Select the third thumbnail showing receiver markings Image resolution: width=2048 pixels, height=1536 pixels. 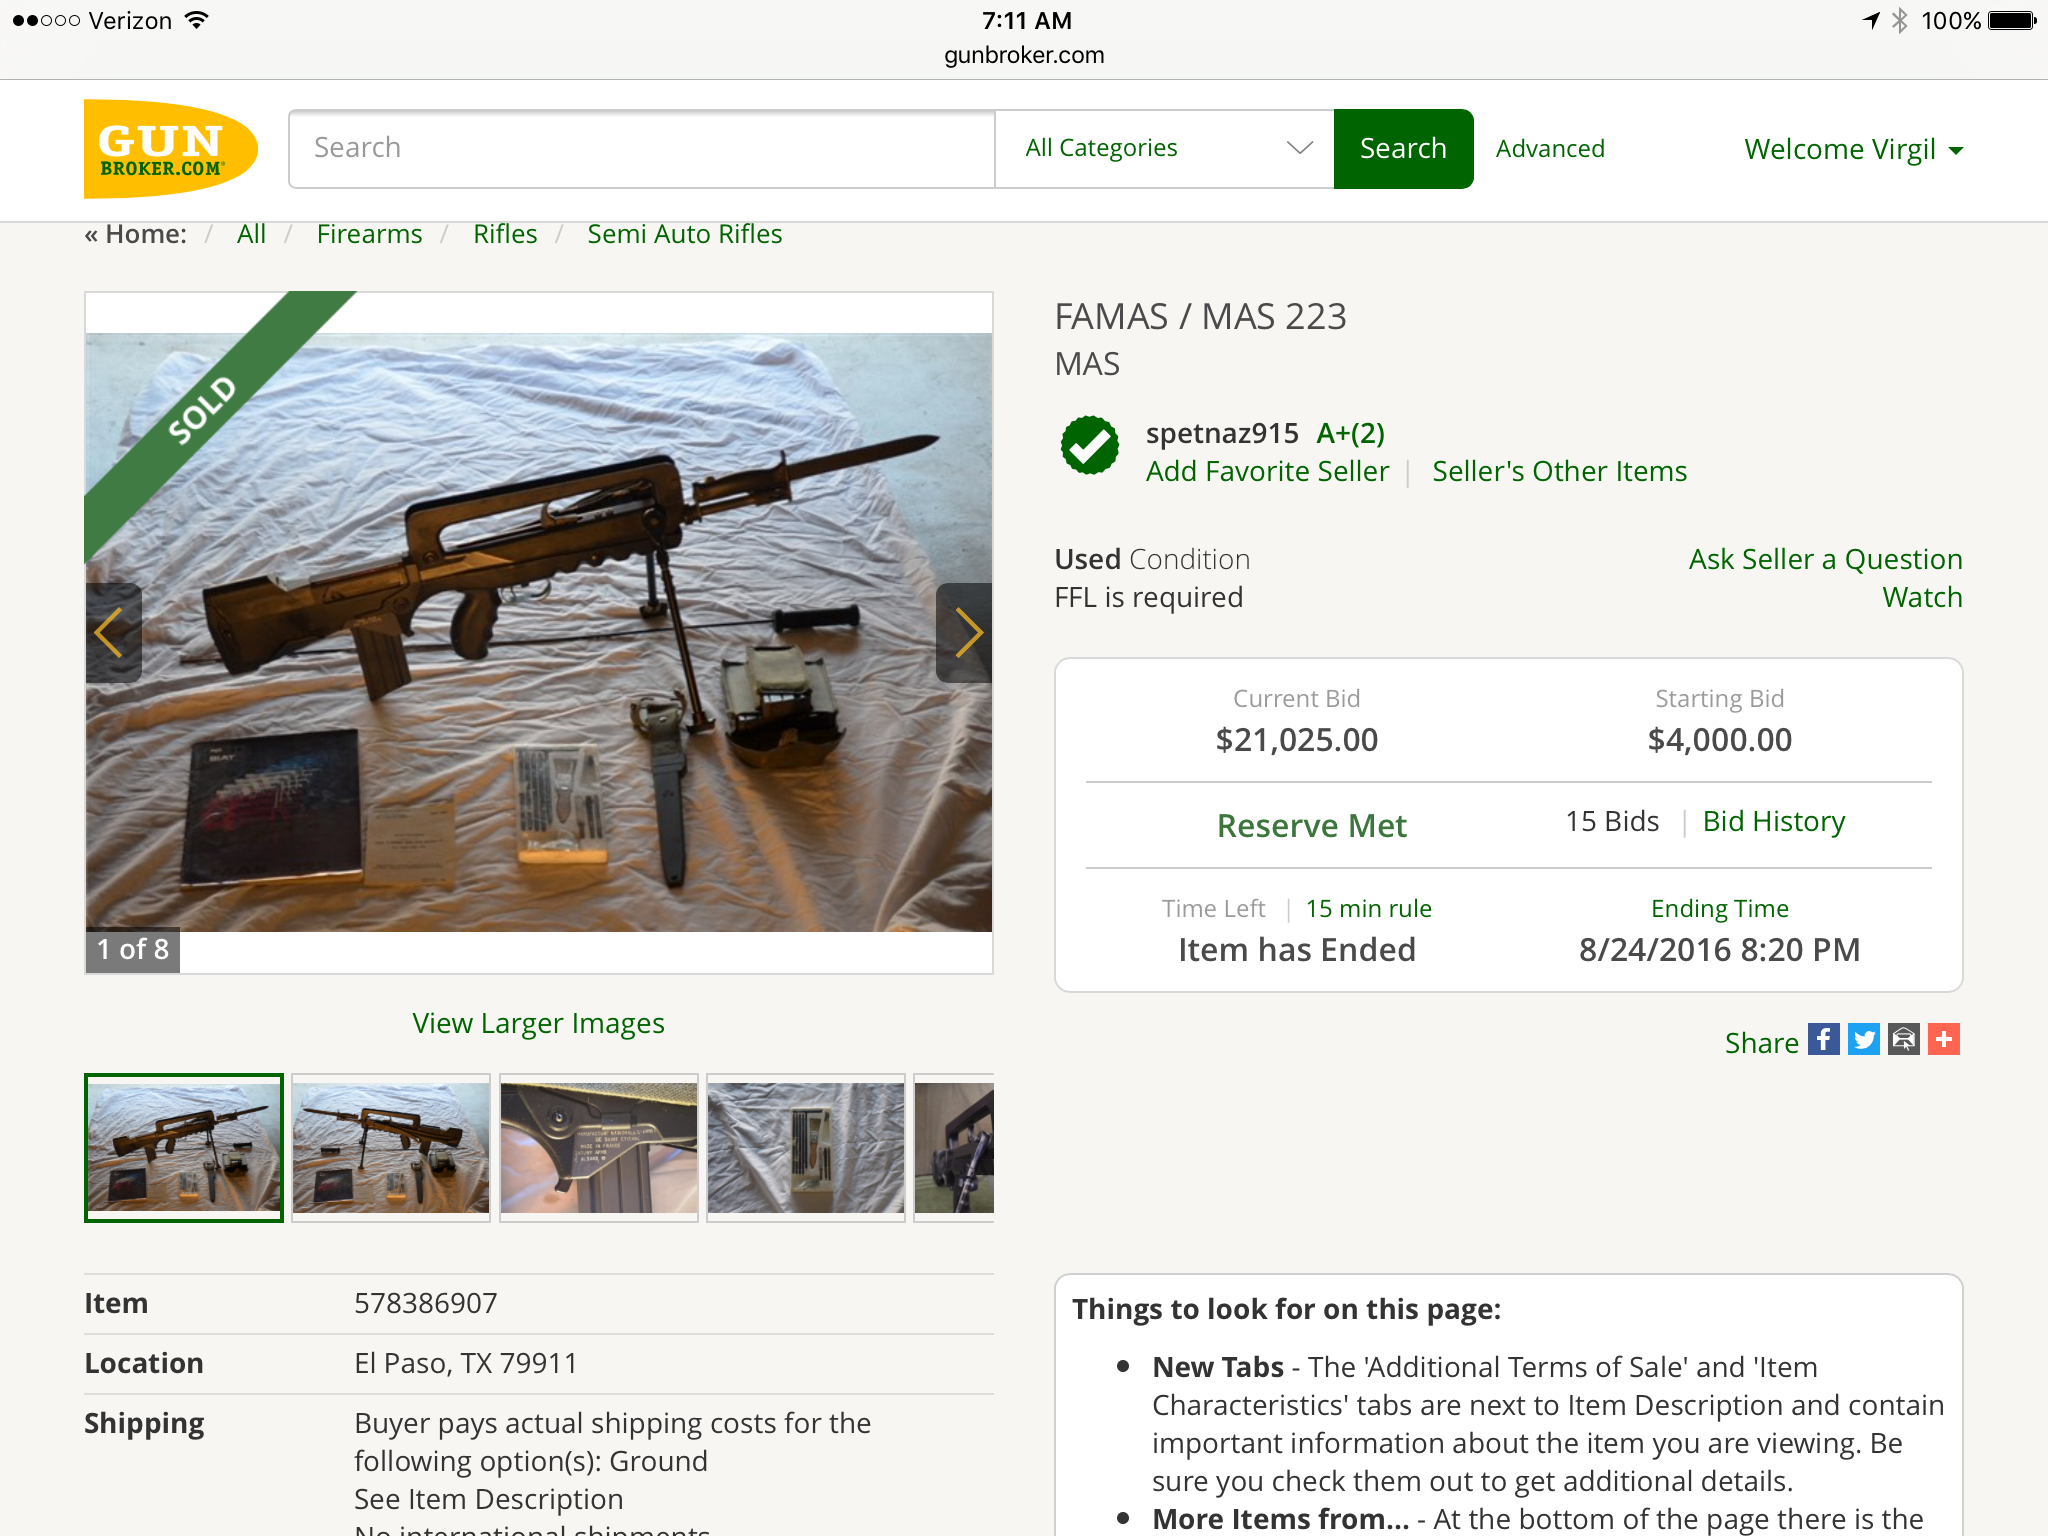[x=598, y=1148]
